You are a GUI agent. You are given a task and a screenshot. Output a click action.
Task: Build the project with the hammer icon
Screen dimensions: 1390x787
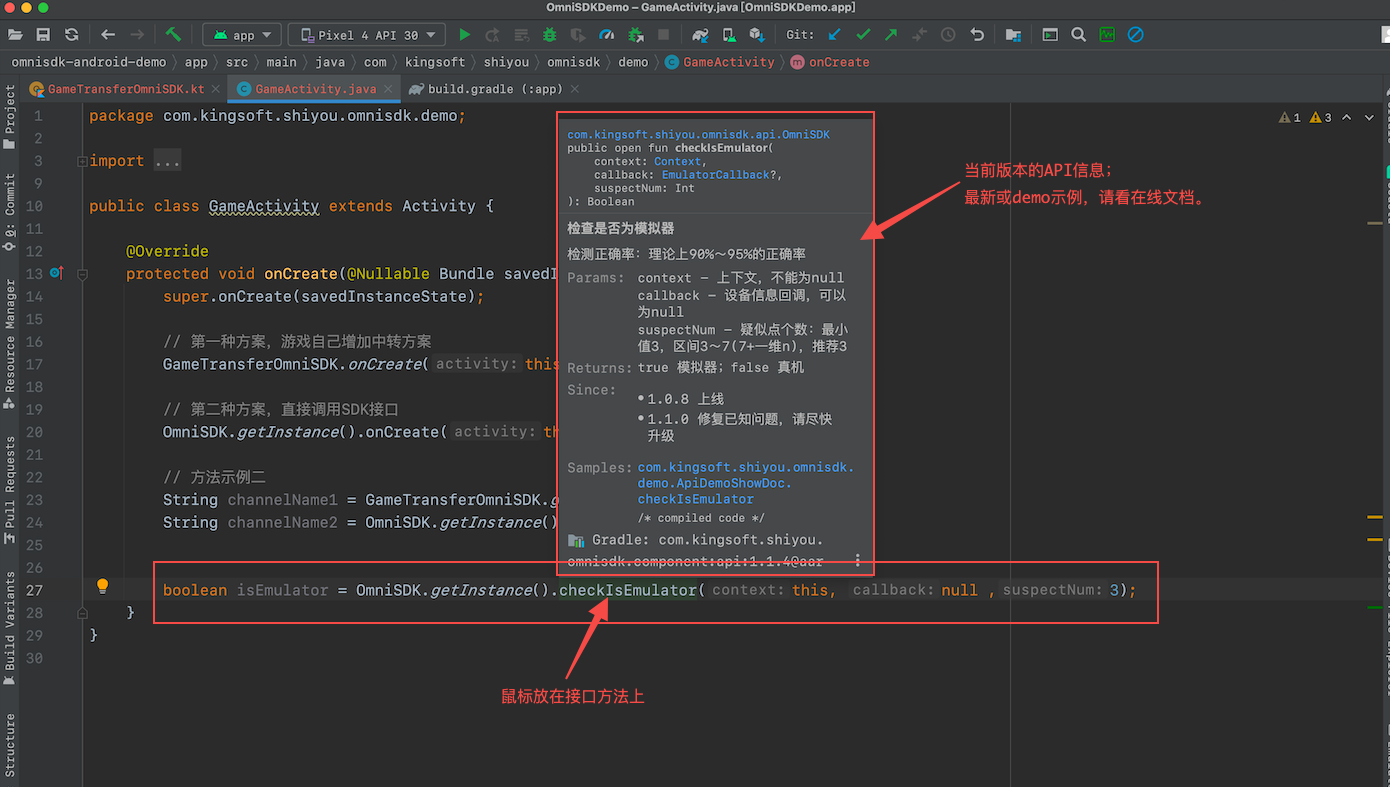(x=173, y=34)
